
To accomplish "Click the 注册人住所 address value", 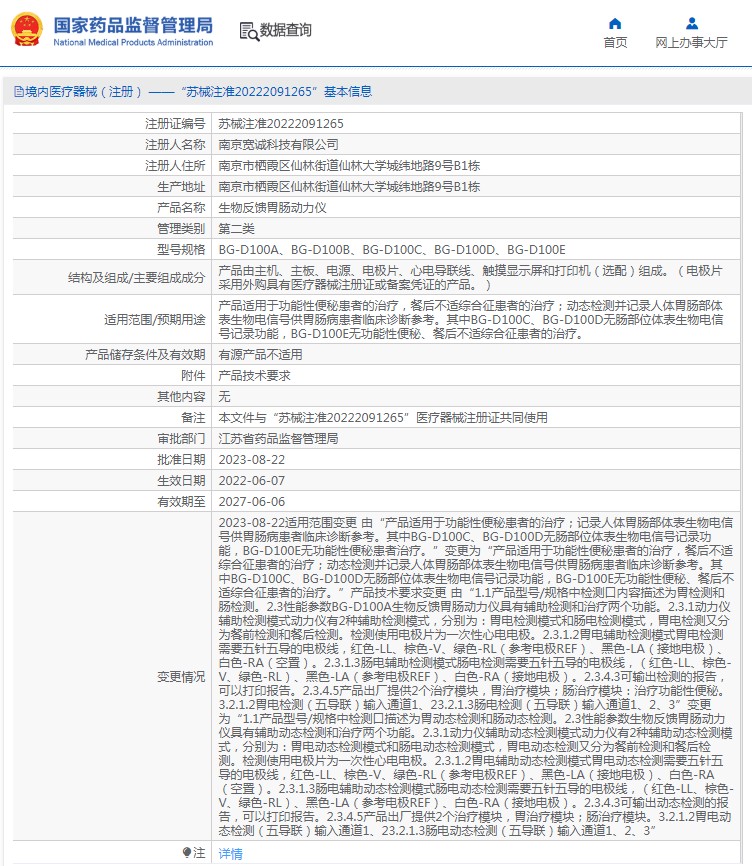I will pos(349,166).
